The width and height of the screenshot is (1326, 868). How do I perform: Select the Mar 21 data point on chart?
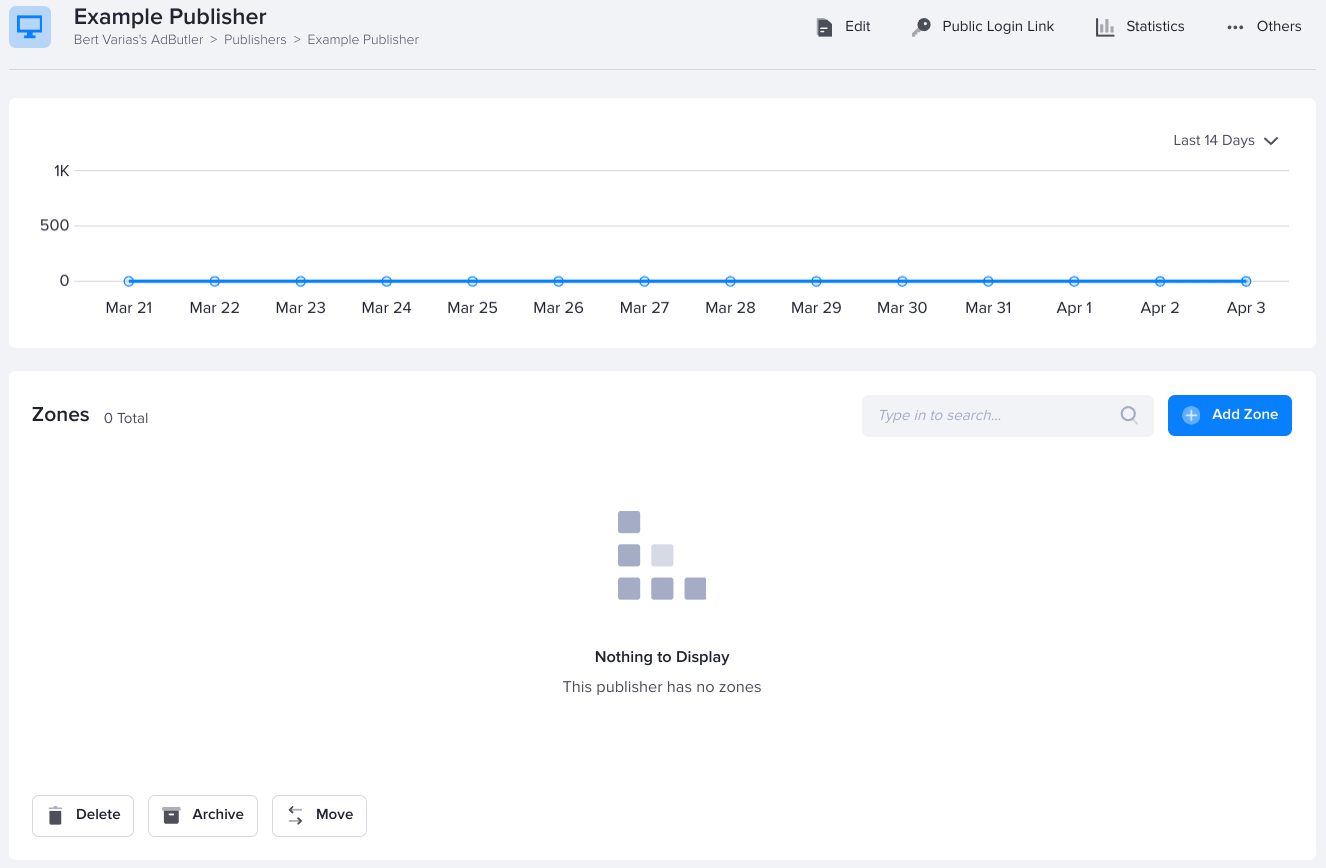click(x=129, y=281)
